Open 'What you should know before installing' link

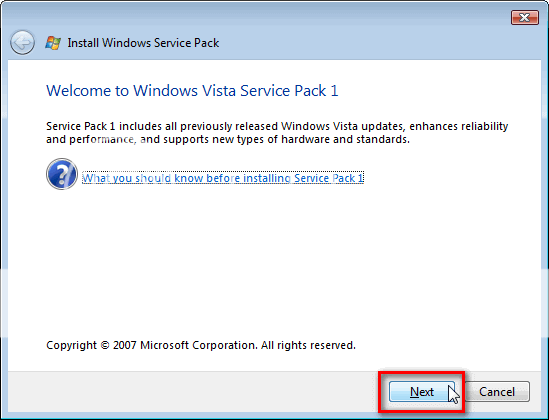click(x=223, y=178)
